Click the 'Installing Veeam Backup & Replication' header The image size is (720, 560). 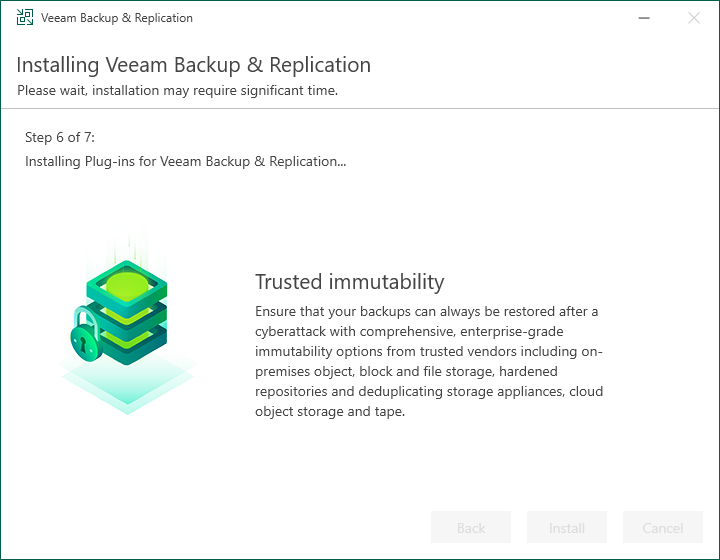coord(194,65)
